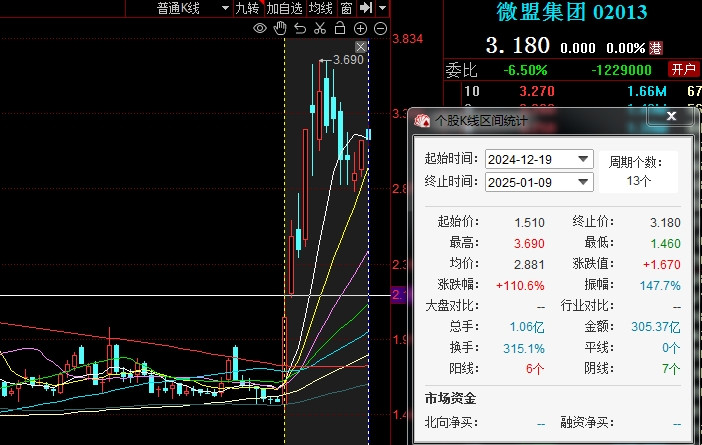
Task: Click the 终止价 value 3.180
Action: (665, 222)
